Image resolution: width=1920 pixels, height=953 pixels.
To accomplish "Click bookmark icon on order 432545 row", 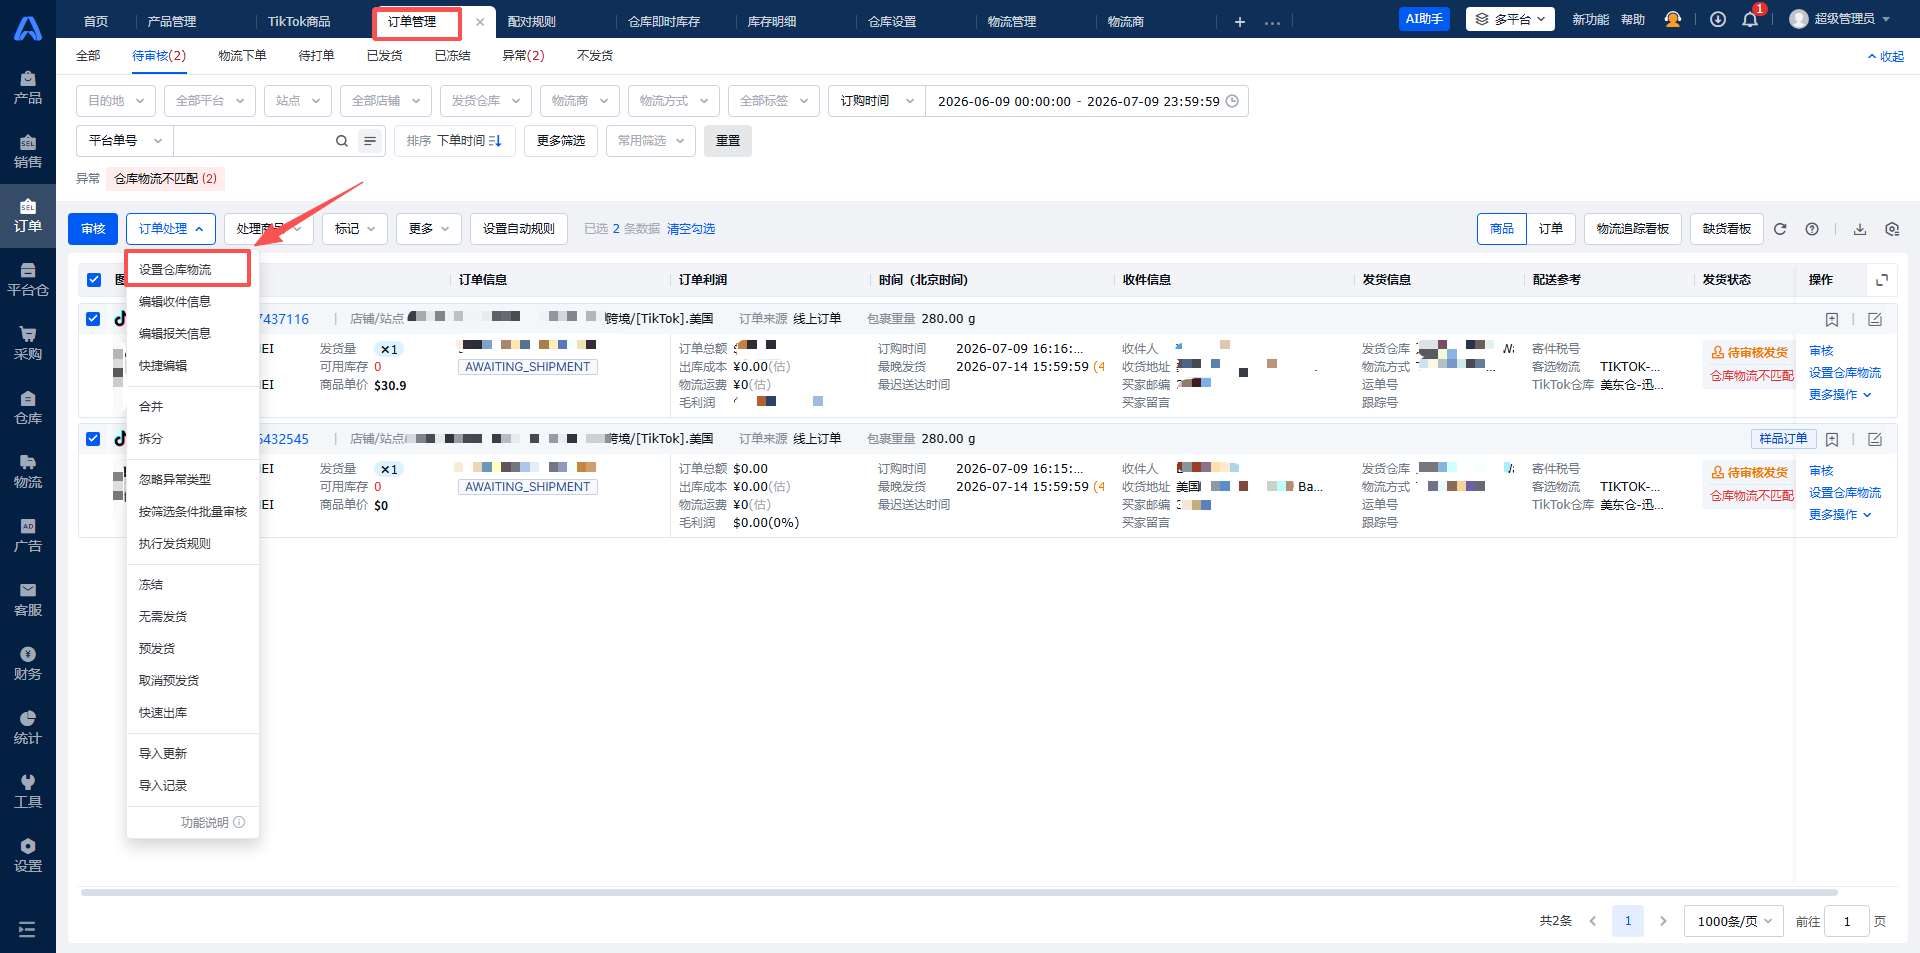I will (1832, 440).
